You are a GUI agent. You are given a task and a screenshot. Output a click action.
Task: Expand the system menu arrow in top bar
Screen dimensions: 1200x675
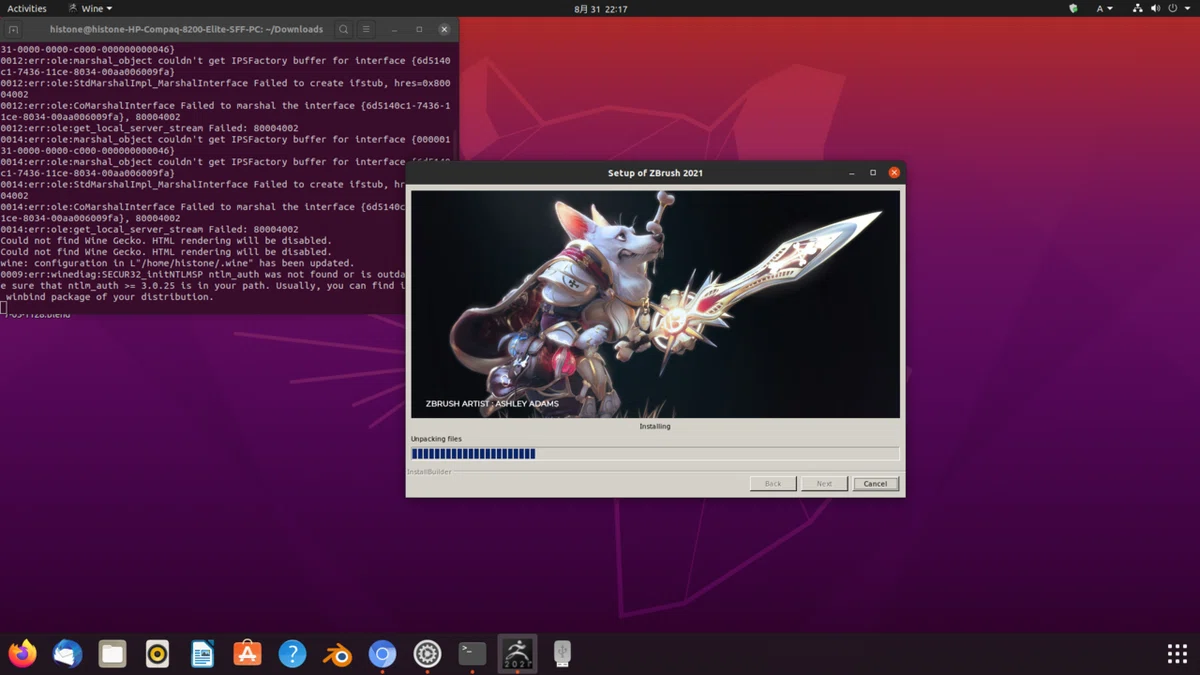point(1186,8)
